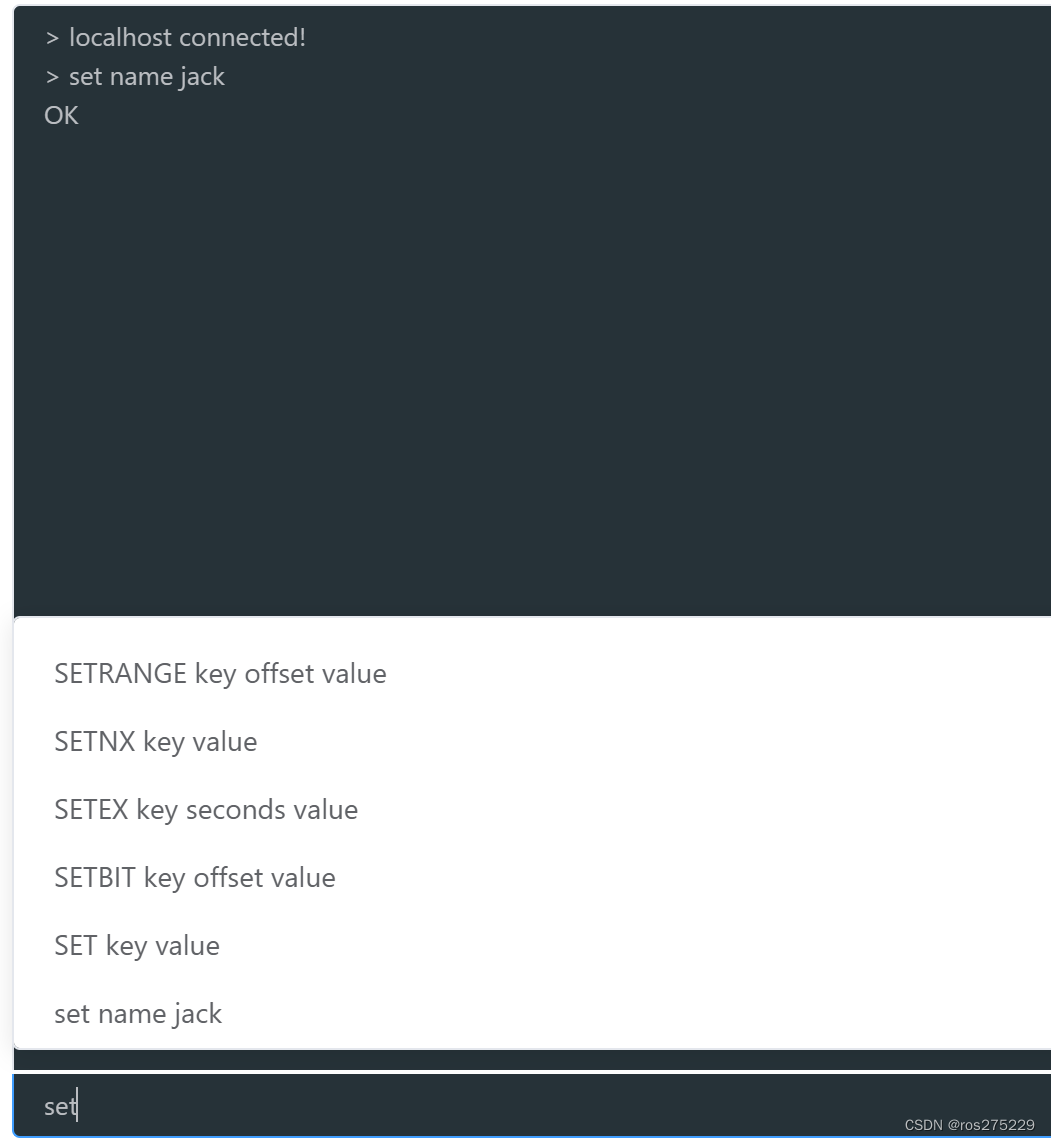Click the blue-bordered input bar at the bottom
The height and width of the screenshot is (1141, 1051).
(x=400, y=1106)
